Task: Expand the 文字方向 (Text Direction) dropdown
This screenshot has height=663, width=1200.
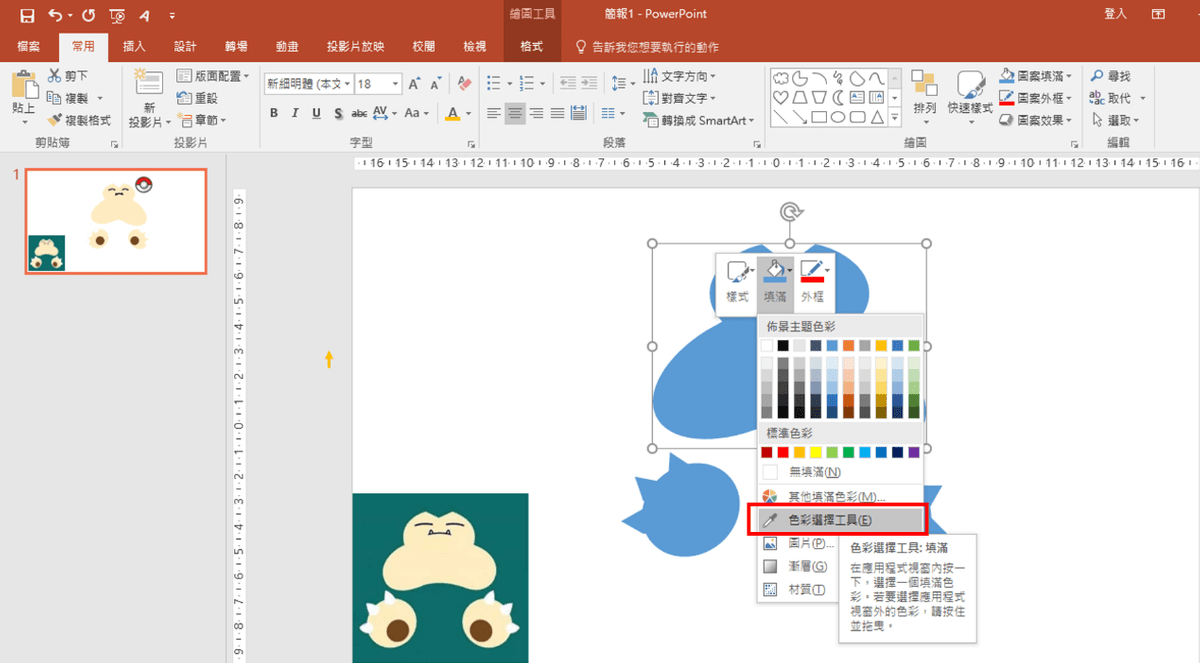Action: coord(680,76)
